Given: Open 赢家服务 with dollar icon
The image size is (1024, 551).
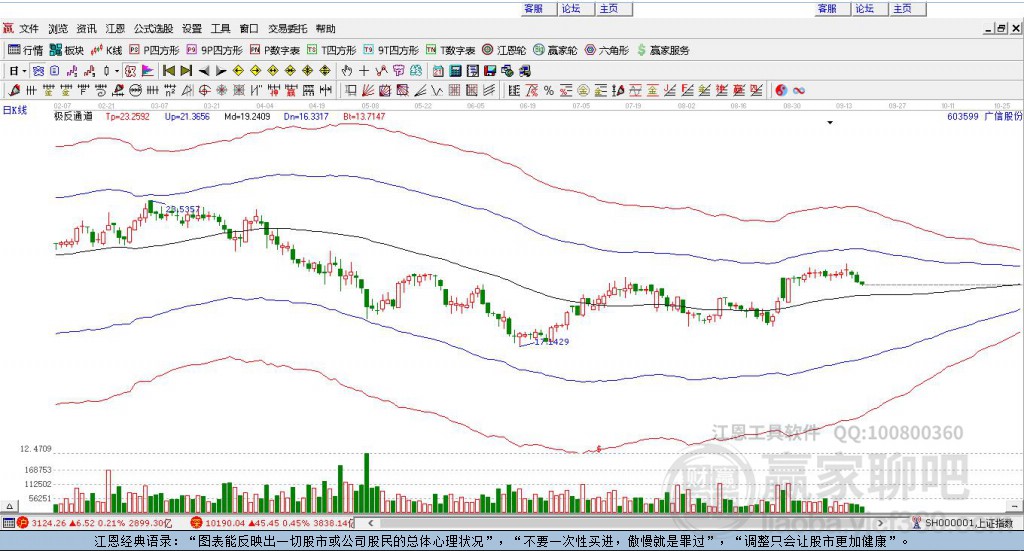Looking at the screenshot, I should pos(663,50).
